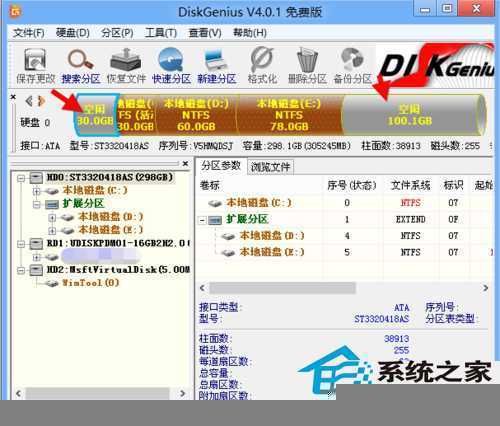
Task: Click the drive icon of 本地磁盘 (E:) in table
Action: pos(228,252)
